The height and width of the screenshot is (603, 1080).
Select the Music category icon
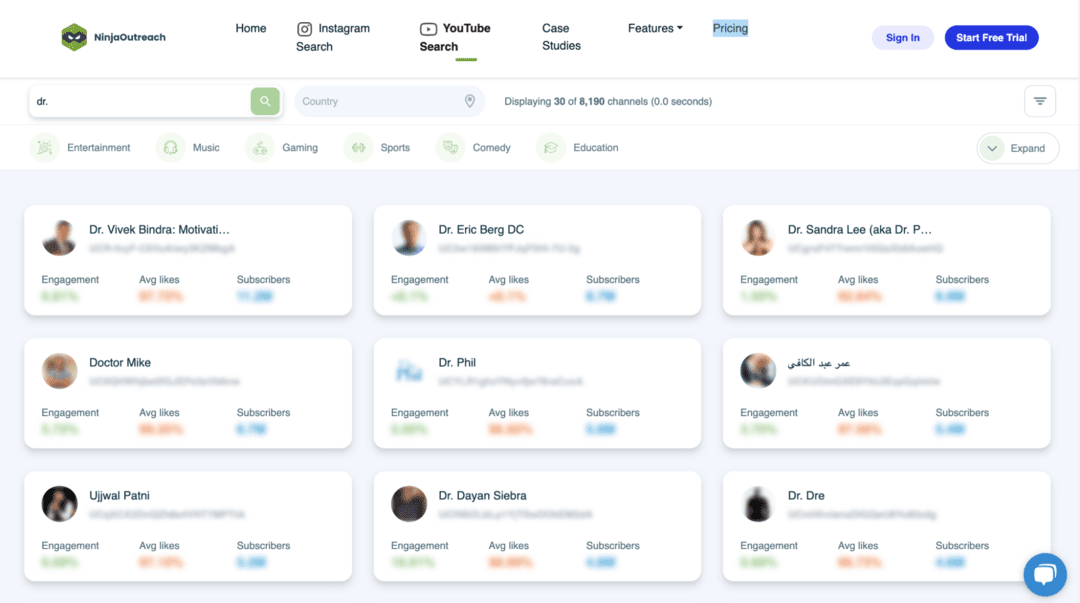(171, 148)
